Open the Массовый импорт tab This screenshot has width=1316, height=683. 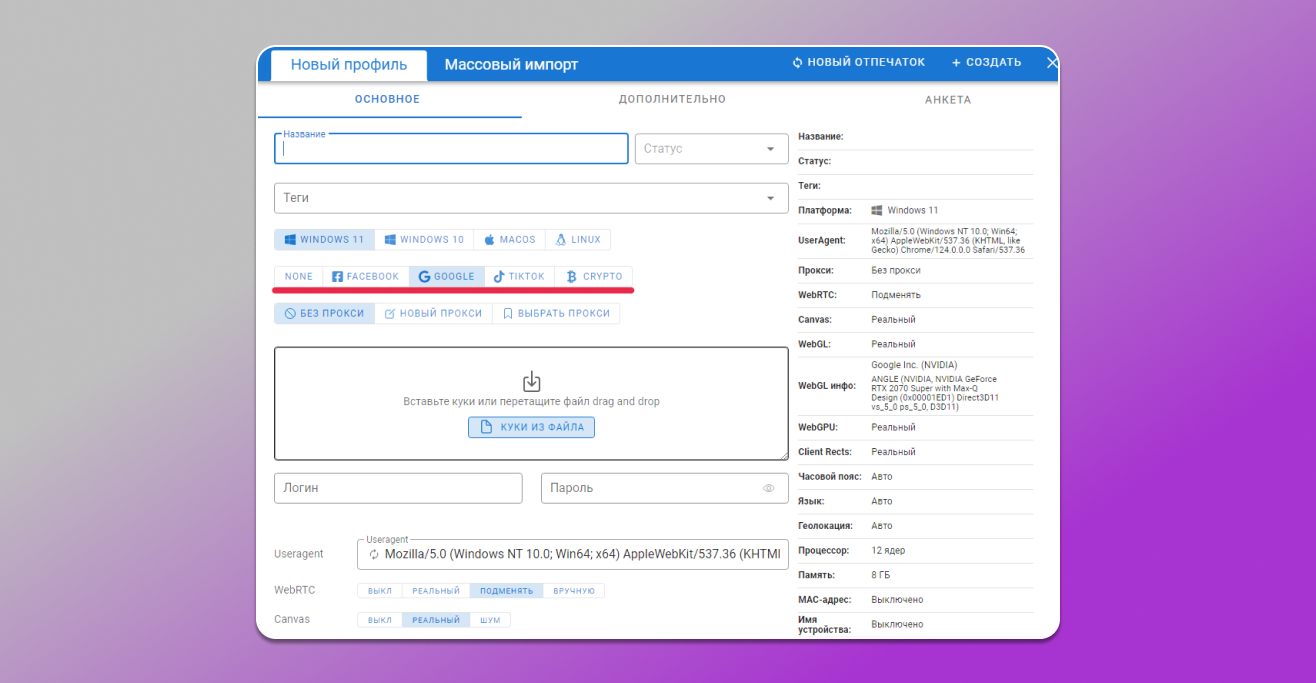point(511,65)
